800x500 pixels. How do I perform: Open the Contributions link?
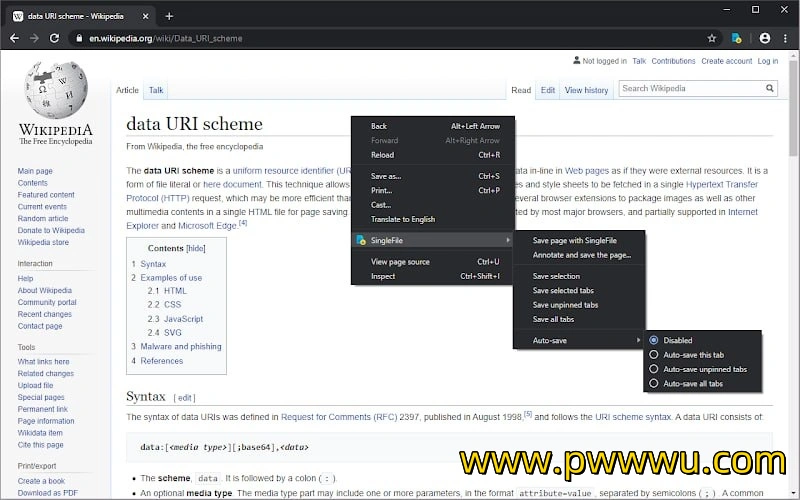point(673,61)
